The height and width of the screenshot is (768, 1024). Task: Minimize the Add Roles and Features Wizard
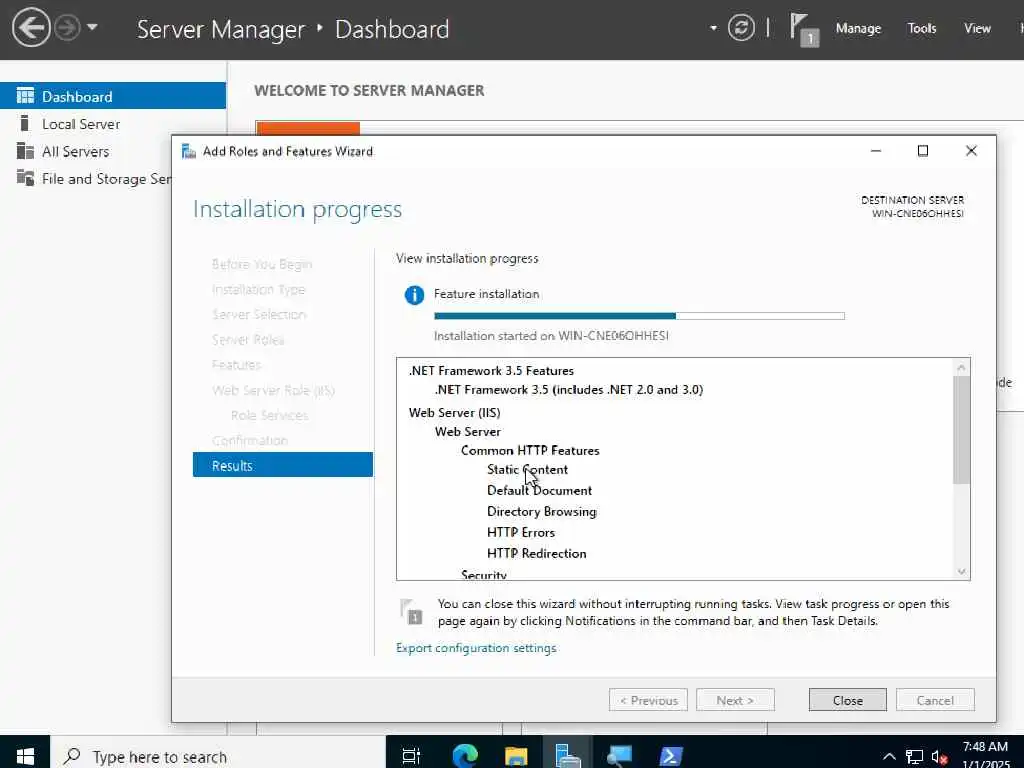coord(876,151)
